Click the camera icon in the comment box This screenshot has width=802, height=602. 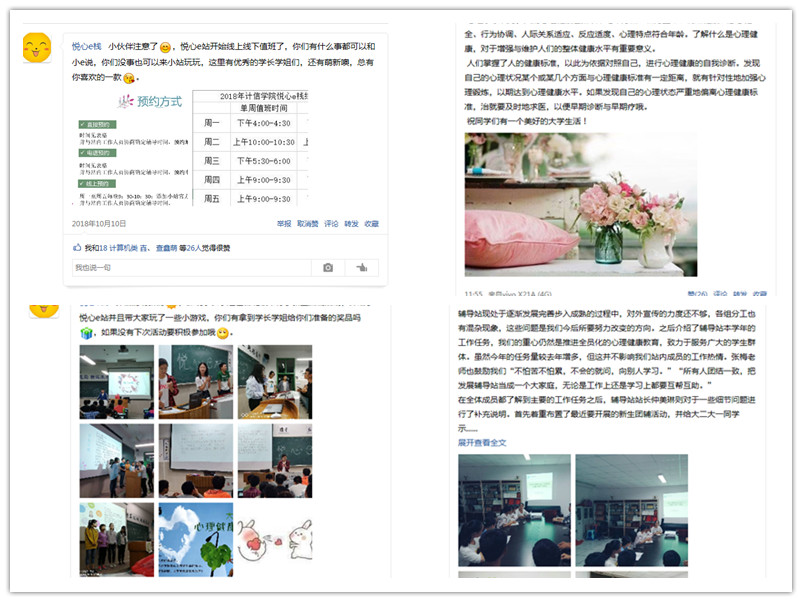point(328,267)
